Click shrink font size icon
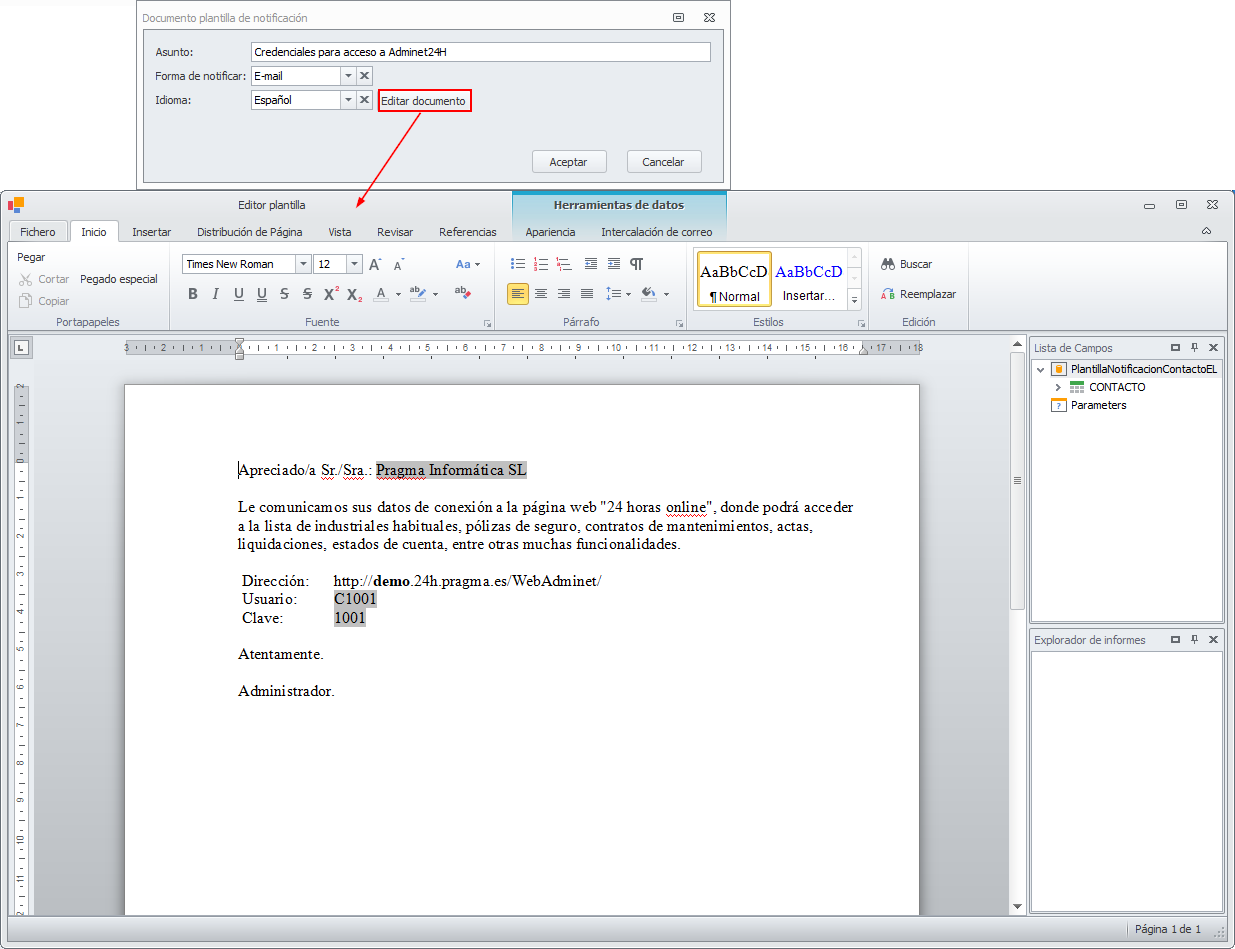 [x=398, y=264]
